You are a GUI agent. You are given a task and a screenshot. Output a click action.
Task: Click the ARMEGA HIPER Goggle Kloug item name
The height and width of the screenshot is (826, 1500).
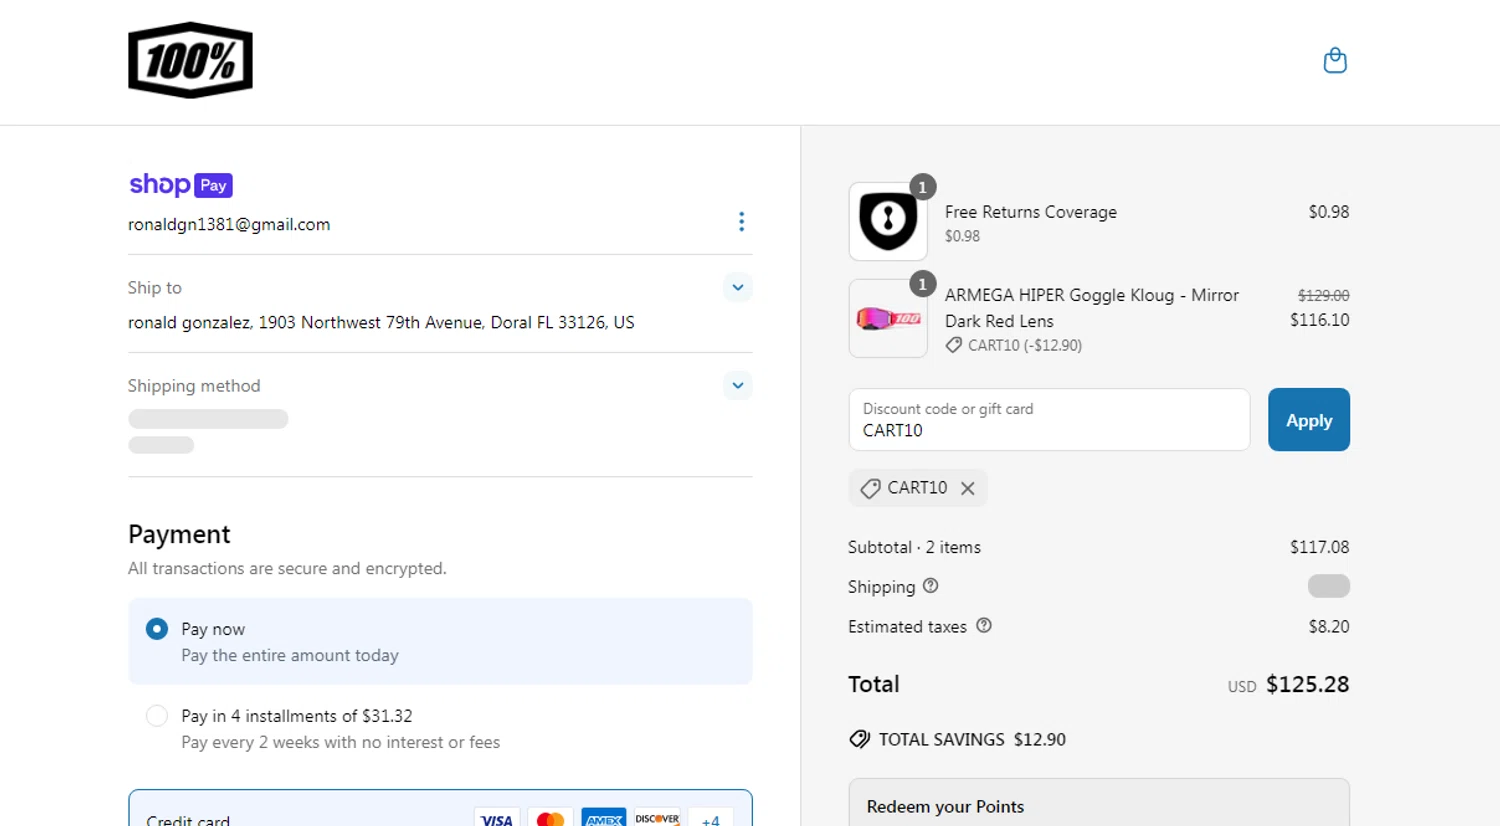(x=1092, y=308)
